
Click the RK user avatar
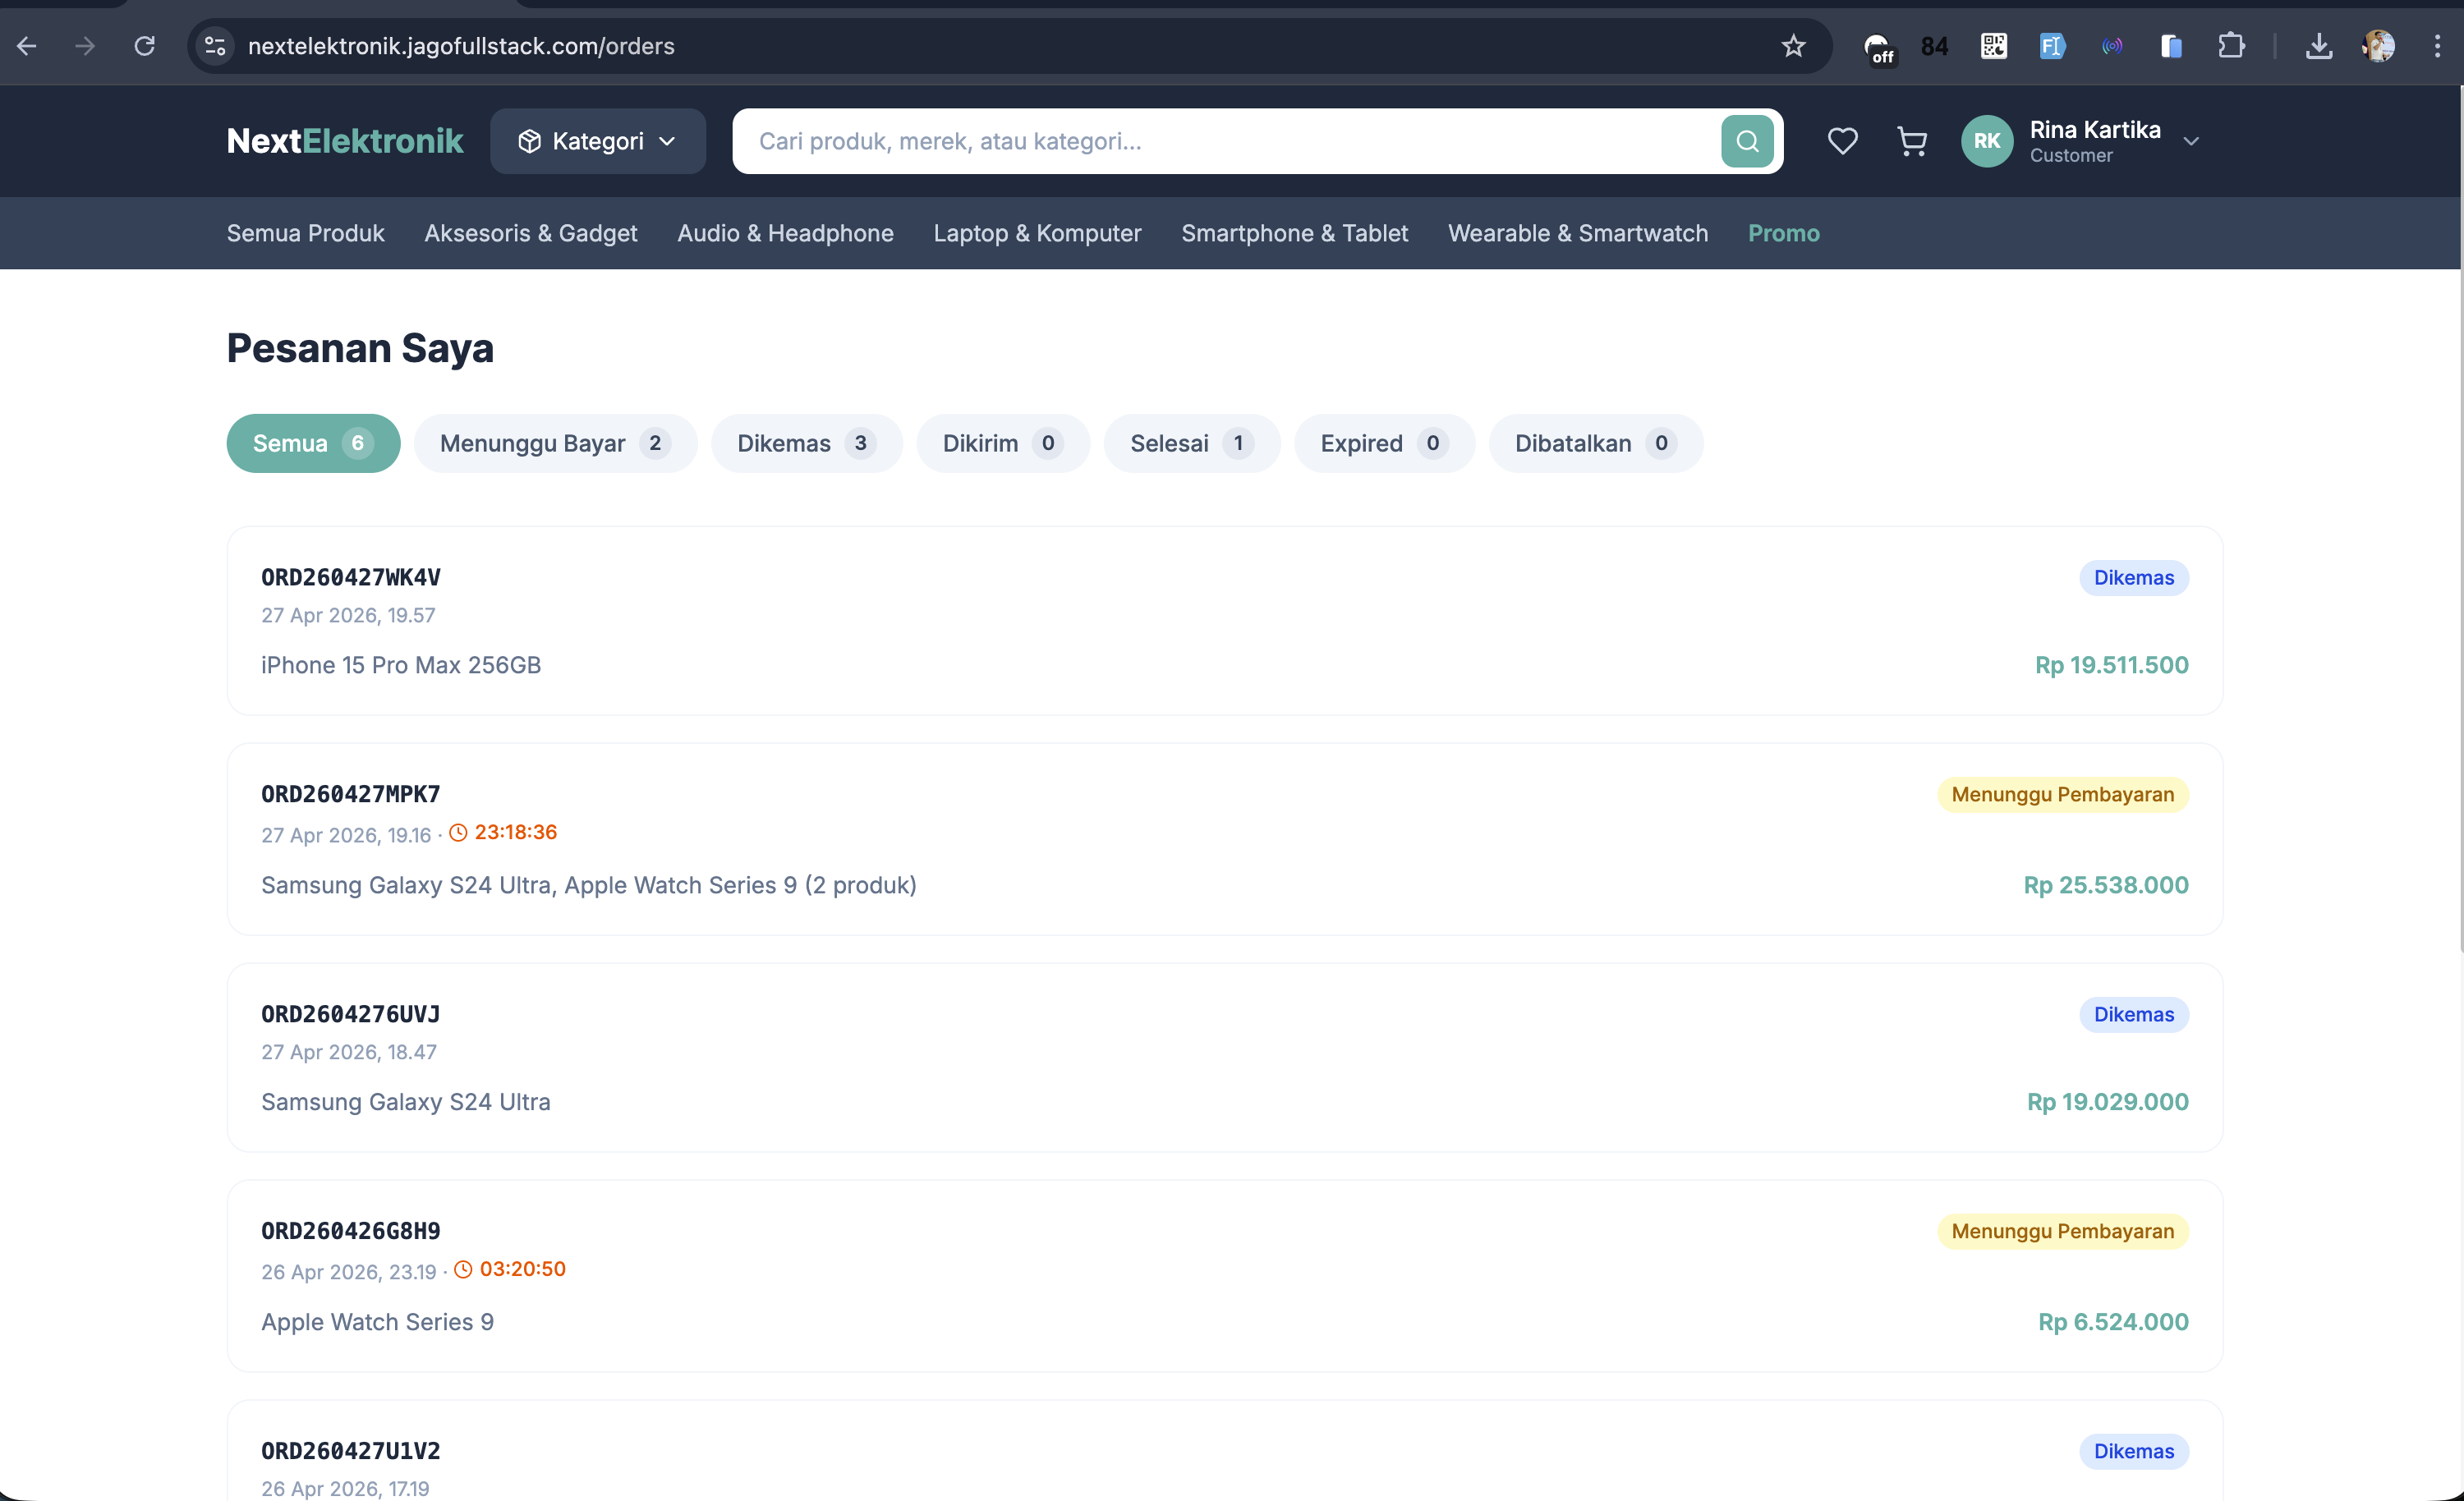point(1987,141)
